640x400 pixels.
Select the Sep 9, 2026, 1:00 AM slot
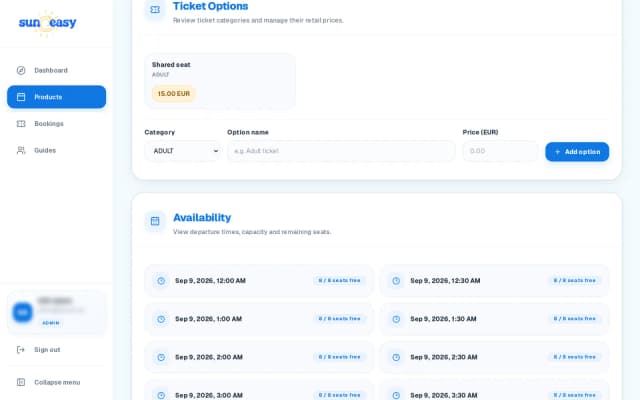[259, 319]
